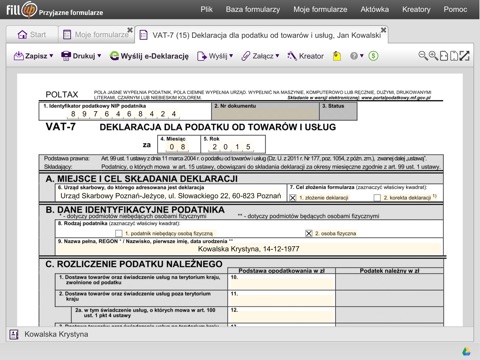Toggle full screen view icon
Viewport: 480px width, 360px height.
coord(464,56)
